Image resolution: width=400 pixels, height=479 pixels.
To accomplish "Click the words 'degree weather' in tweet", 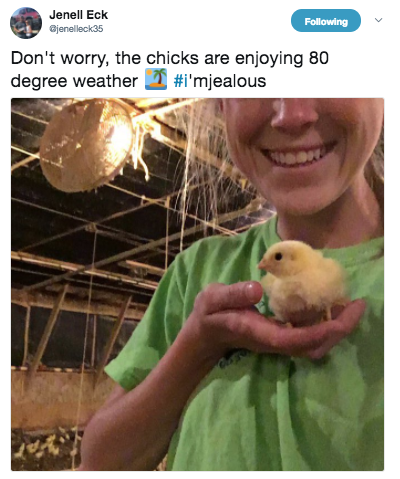I will coord(74,81).
